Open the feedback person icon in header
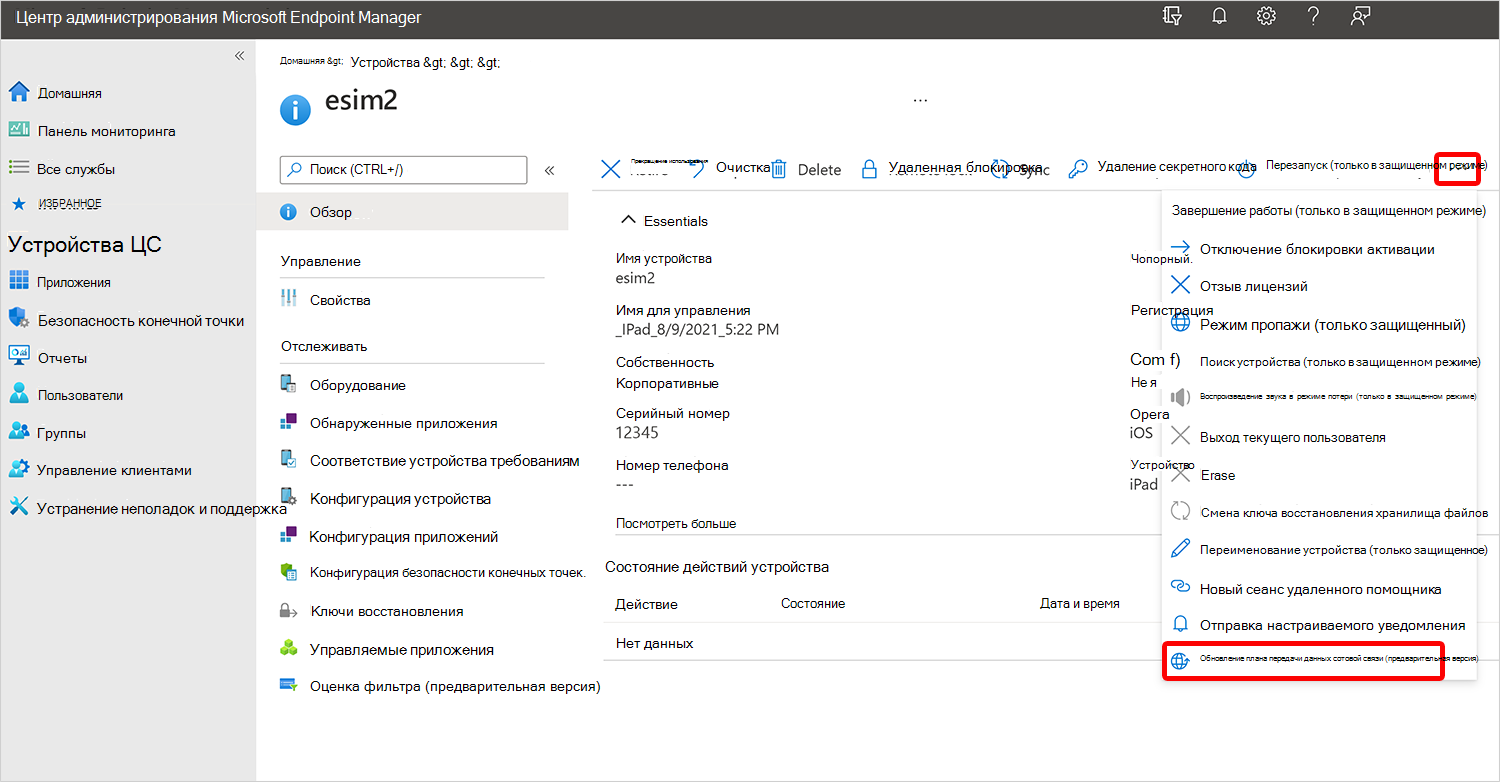The image size is (1500, 782). click(x=1360, y=16)
